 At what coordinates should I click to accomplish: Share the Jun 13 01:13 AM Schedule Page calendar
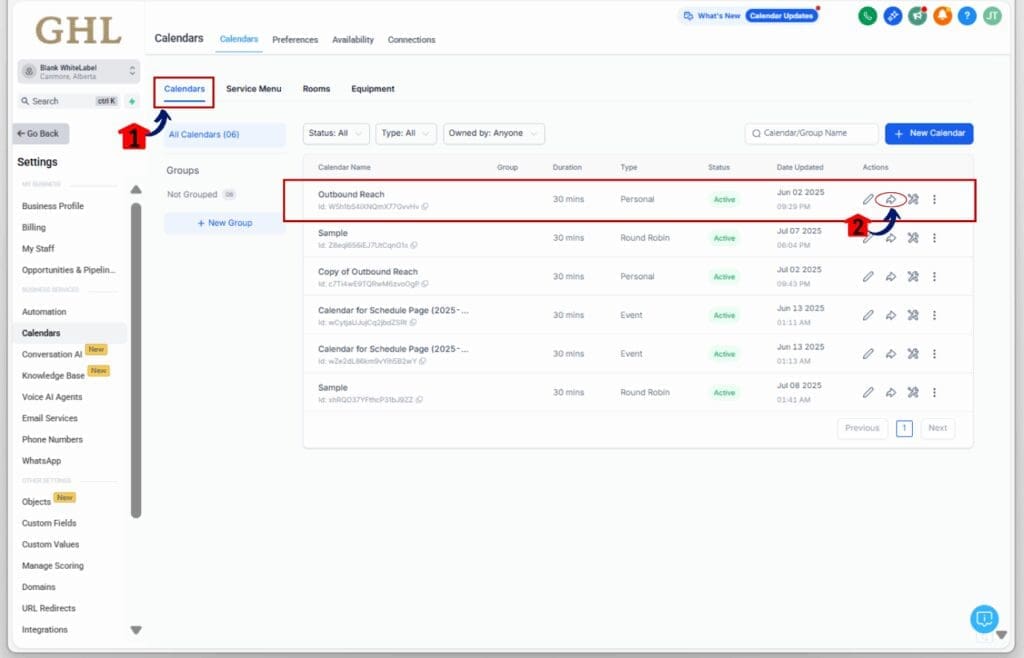891,354
